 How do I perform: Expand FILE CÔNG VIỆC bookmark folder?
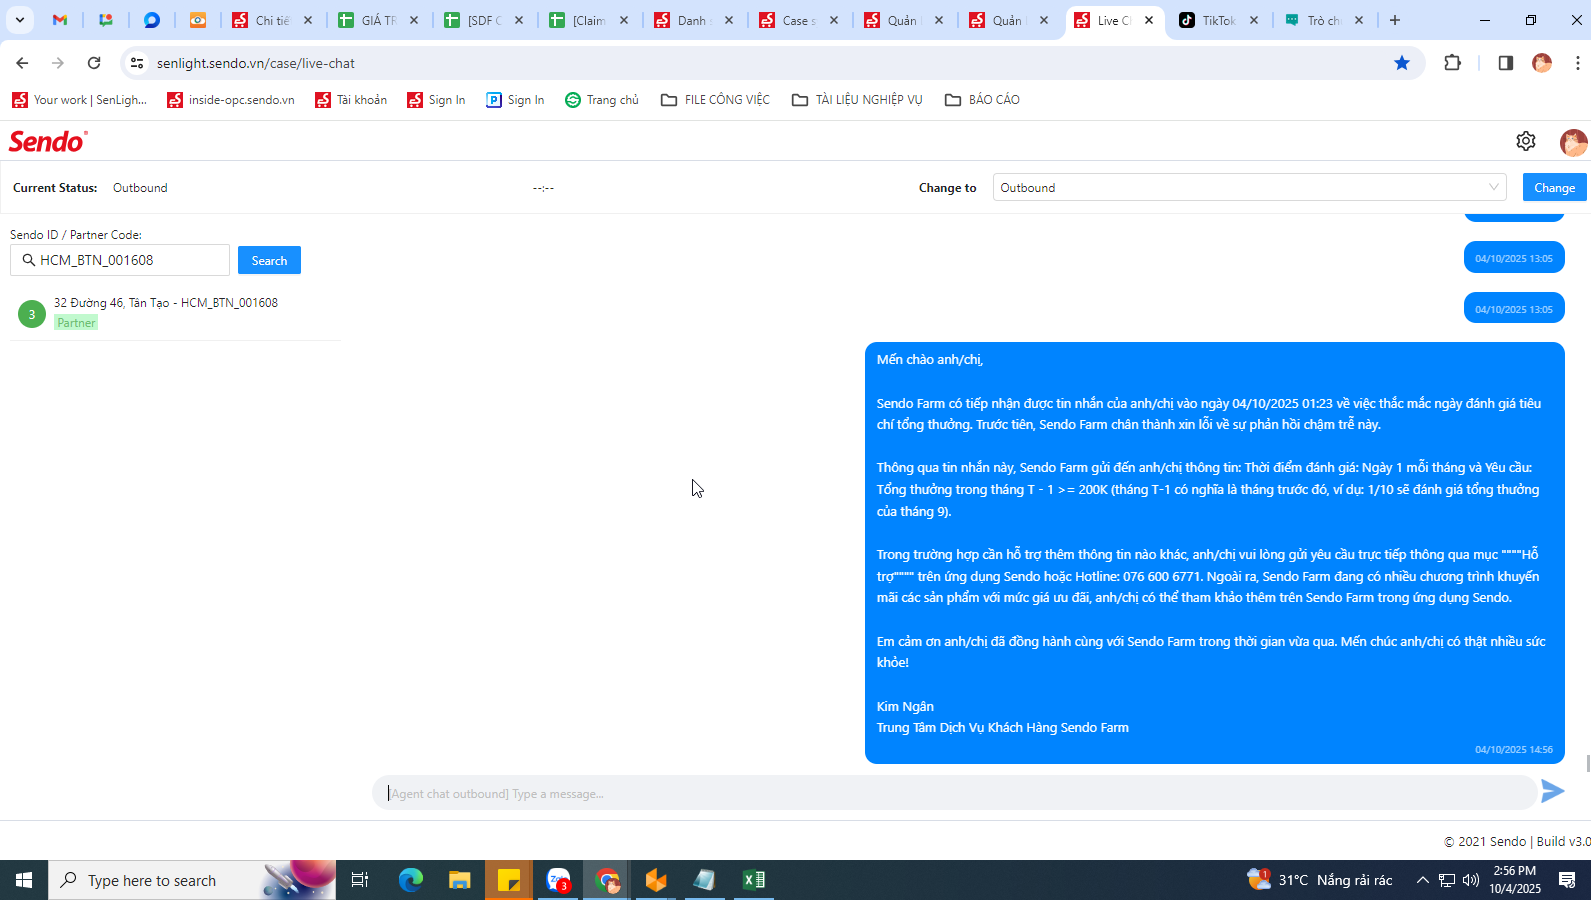715,99
